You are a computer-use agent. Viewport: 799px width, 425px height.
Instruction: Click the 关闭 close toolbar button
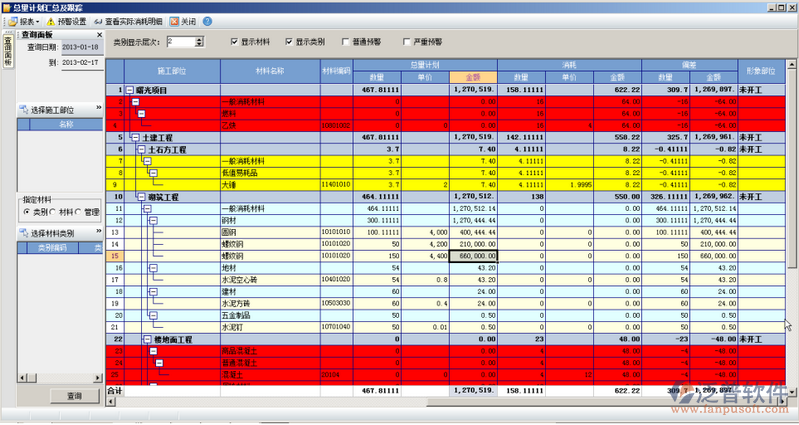tap(174, 21)
